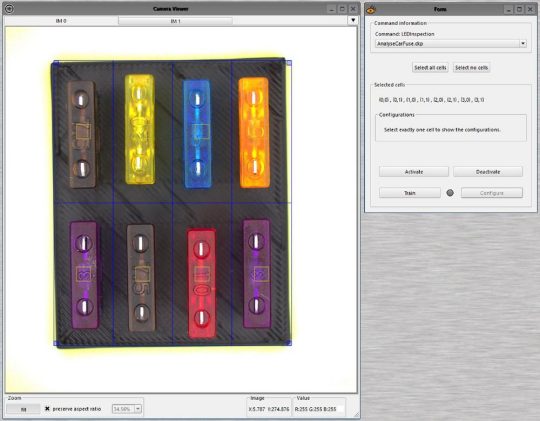540x421 pixels.
Task: Switch to the IM 0 tab
Action: 61,21
